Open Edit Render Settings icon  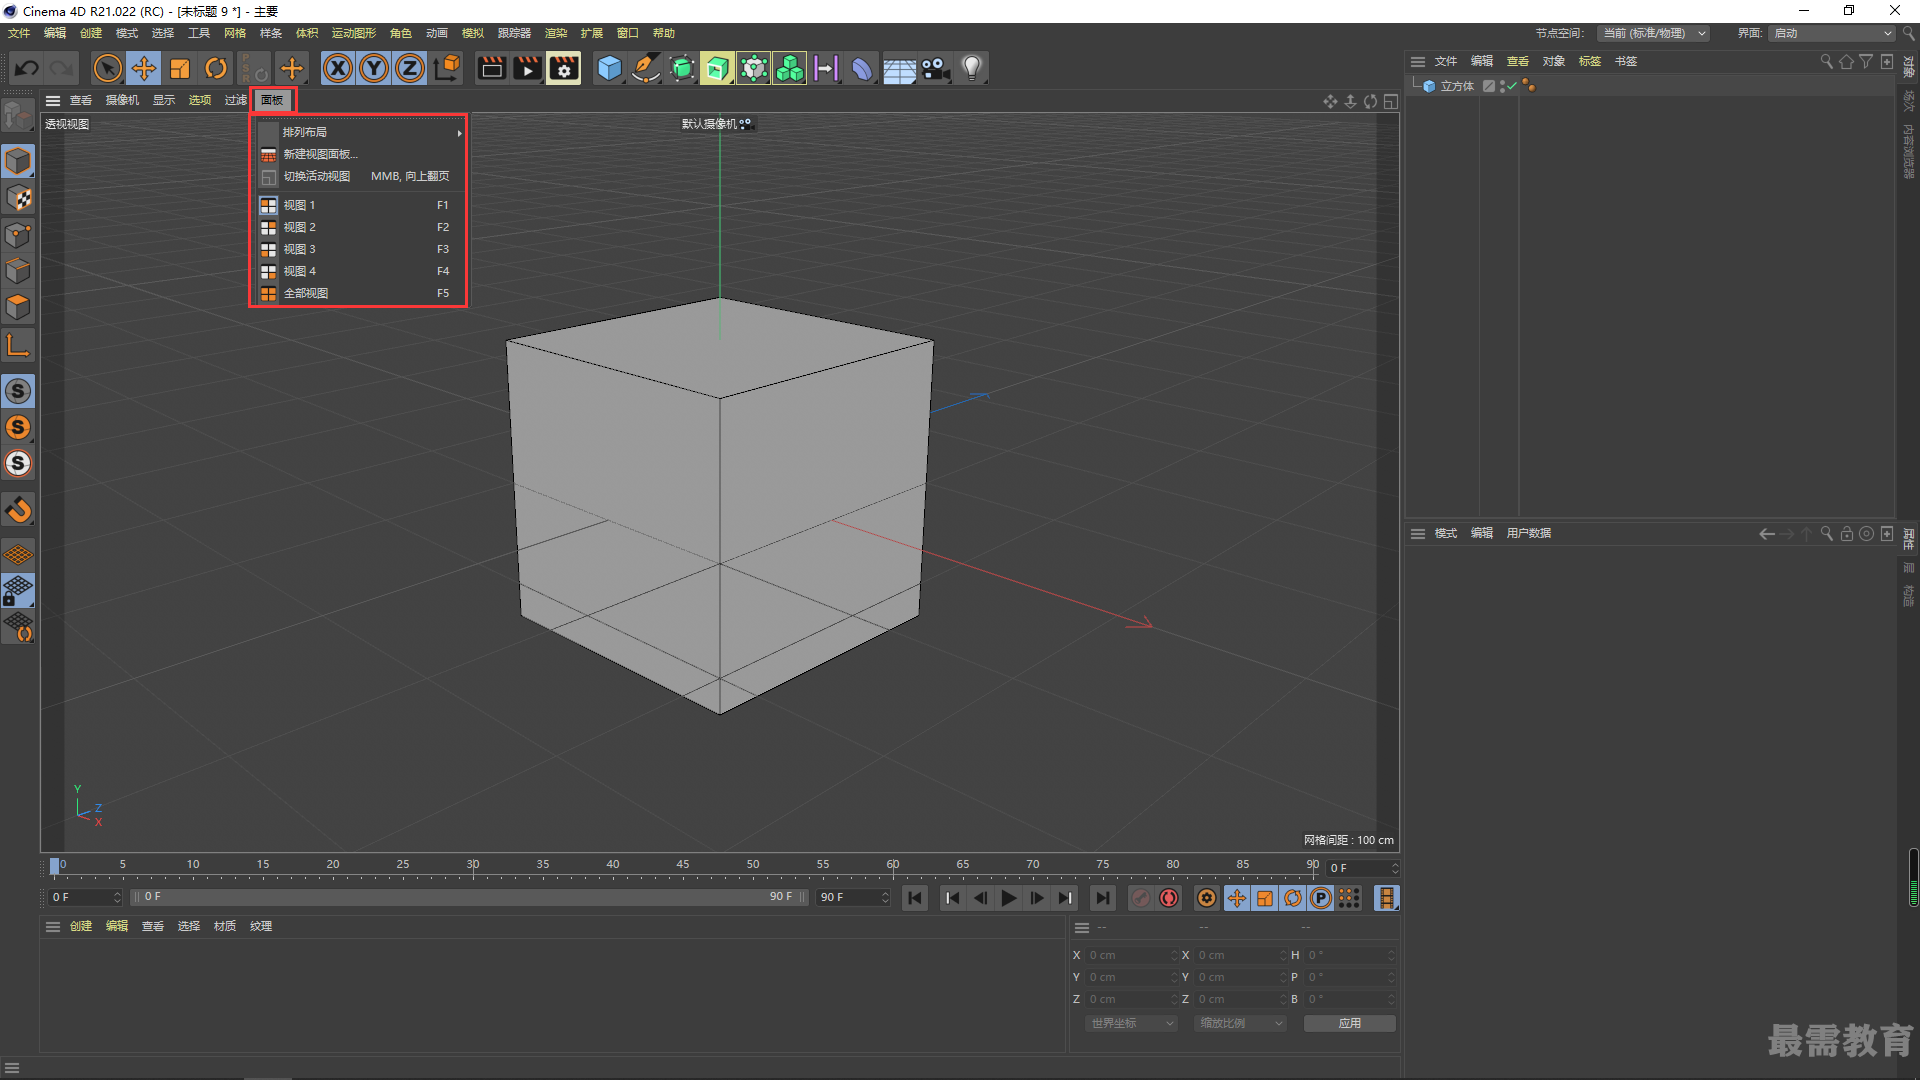tap(564, 68)
